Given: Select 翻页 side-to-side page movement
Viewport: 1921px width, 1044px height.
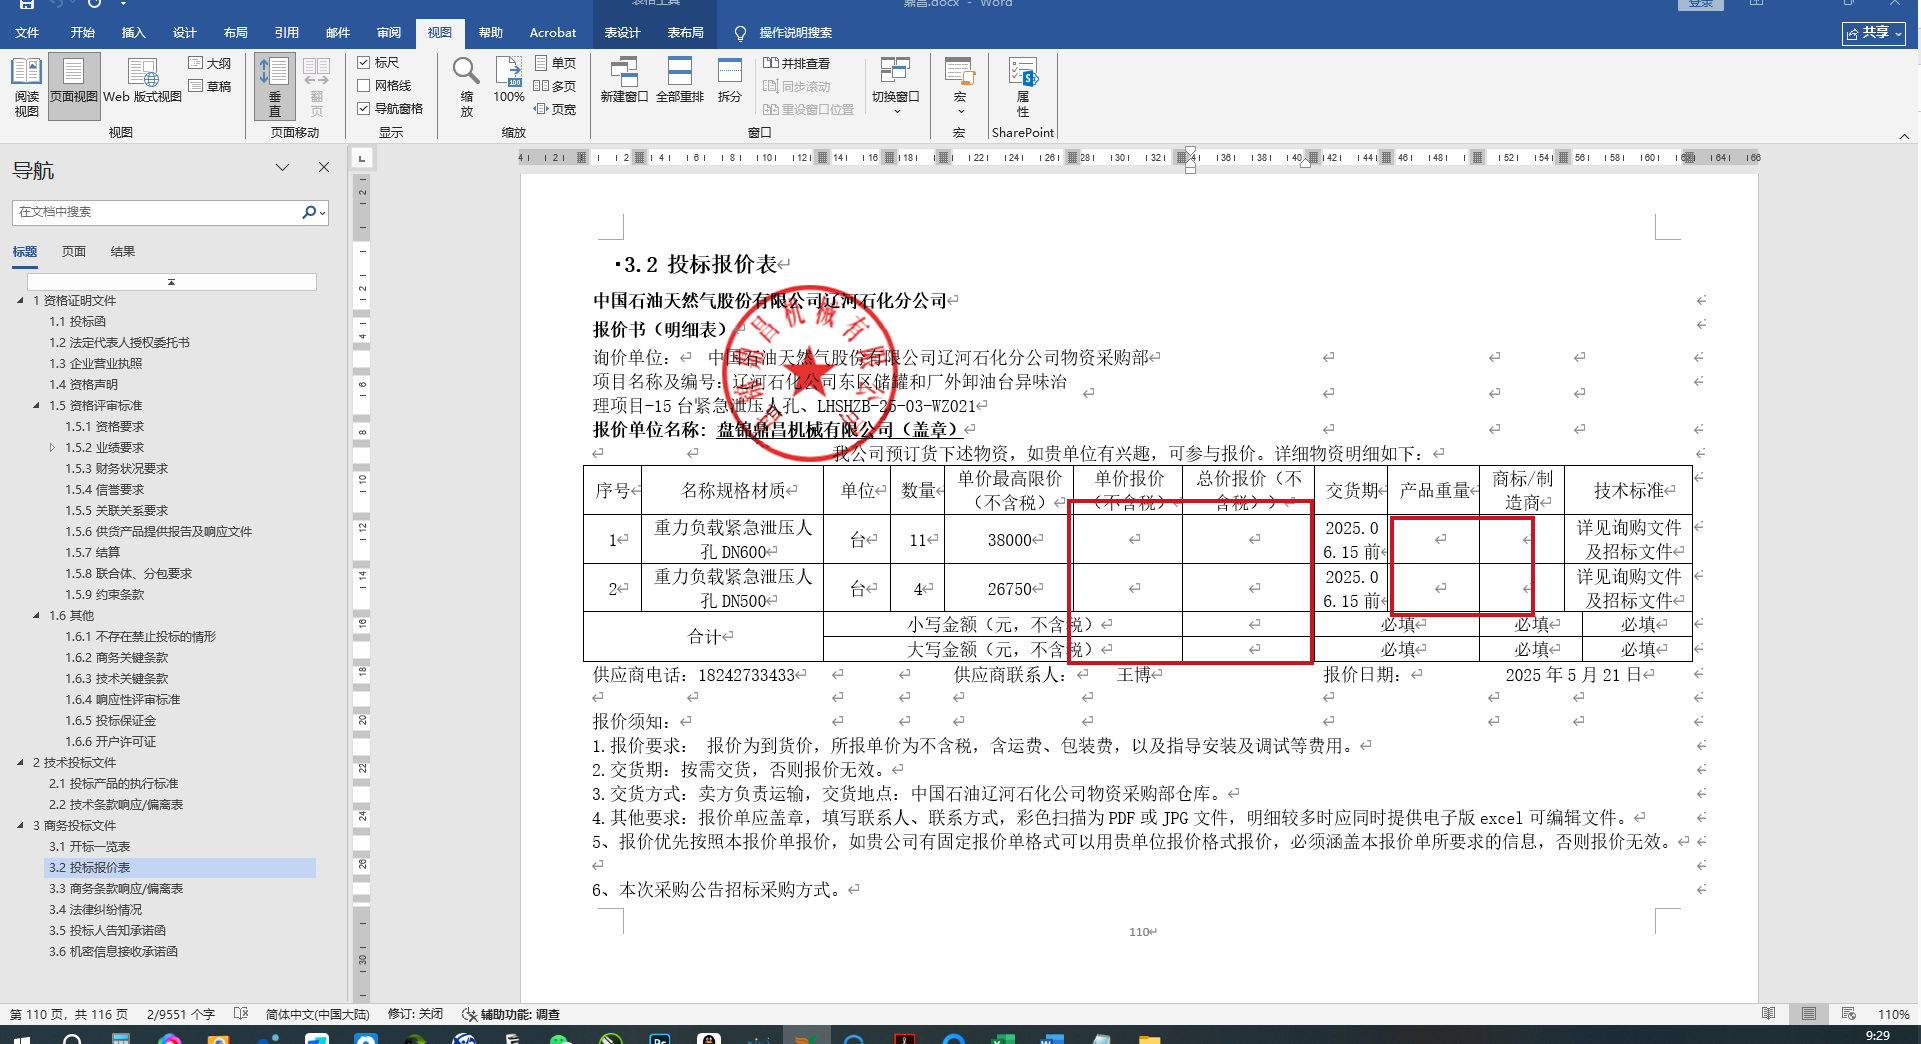Looking at the screenshot, I should (x=316, y=87).
